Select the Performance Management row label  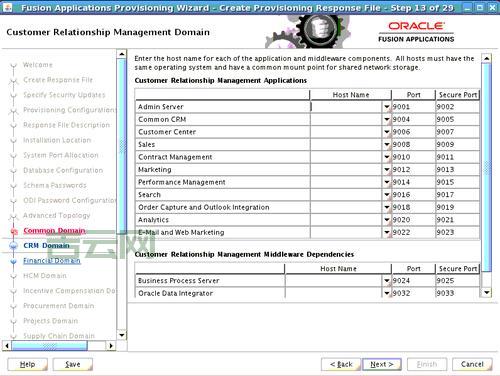(x=182, y=182)
